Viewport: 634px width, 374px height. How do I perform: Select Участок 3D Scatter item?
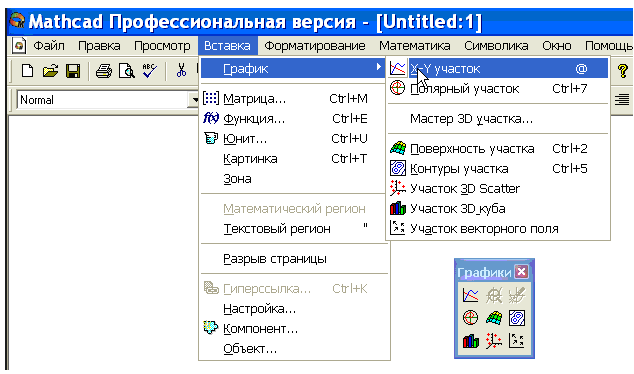[498, 188]
